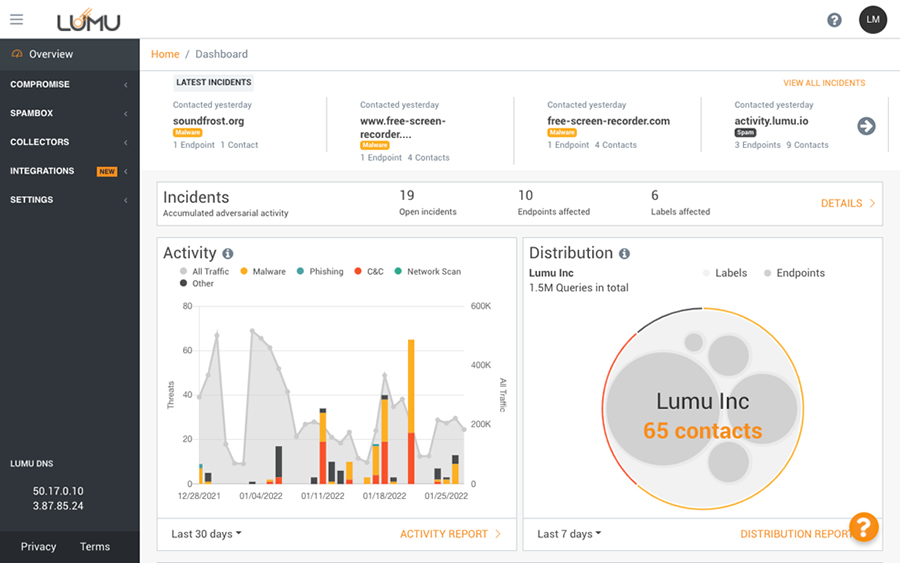The width and height of the screenshot is (900, 563).
Task: Click the help question mark icon in header
Action: [834, 20]
